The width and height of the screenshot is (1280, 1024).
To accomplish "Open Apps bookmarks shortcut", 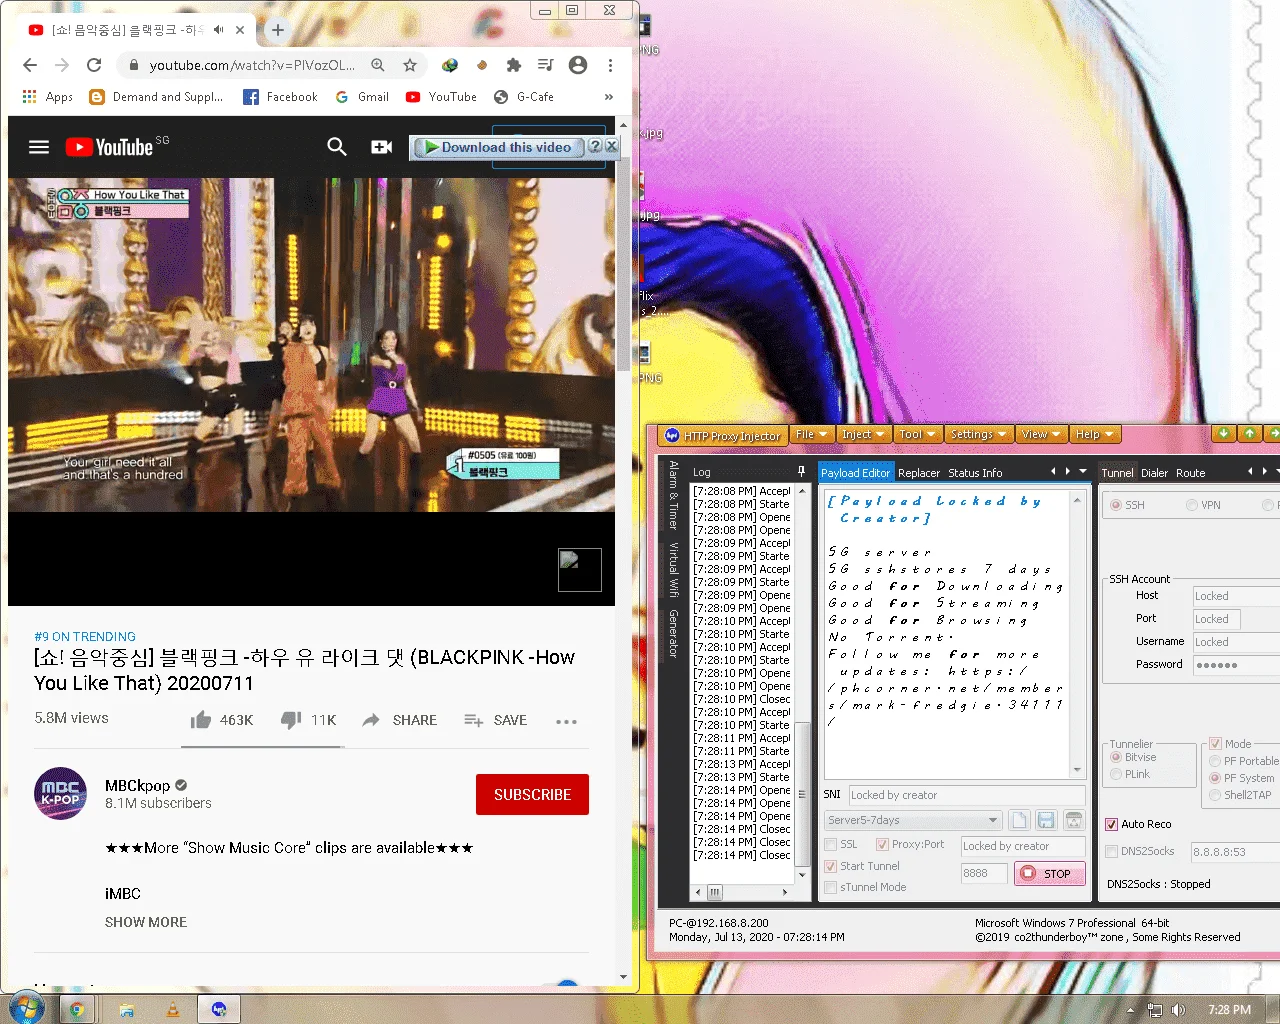I will 47,97.
